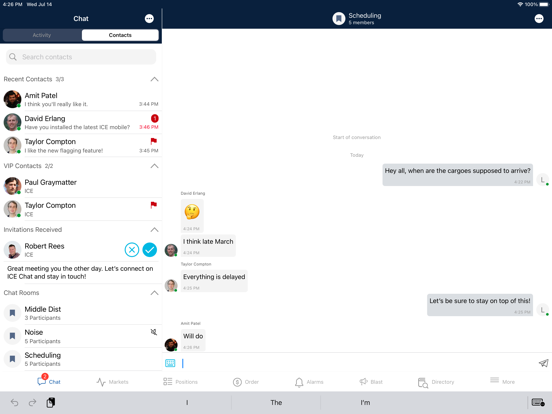Open the Order tab
Image resolution: width=552 pixels, height=414 pixels.
246,382
